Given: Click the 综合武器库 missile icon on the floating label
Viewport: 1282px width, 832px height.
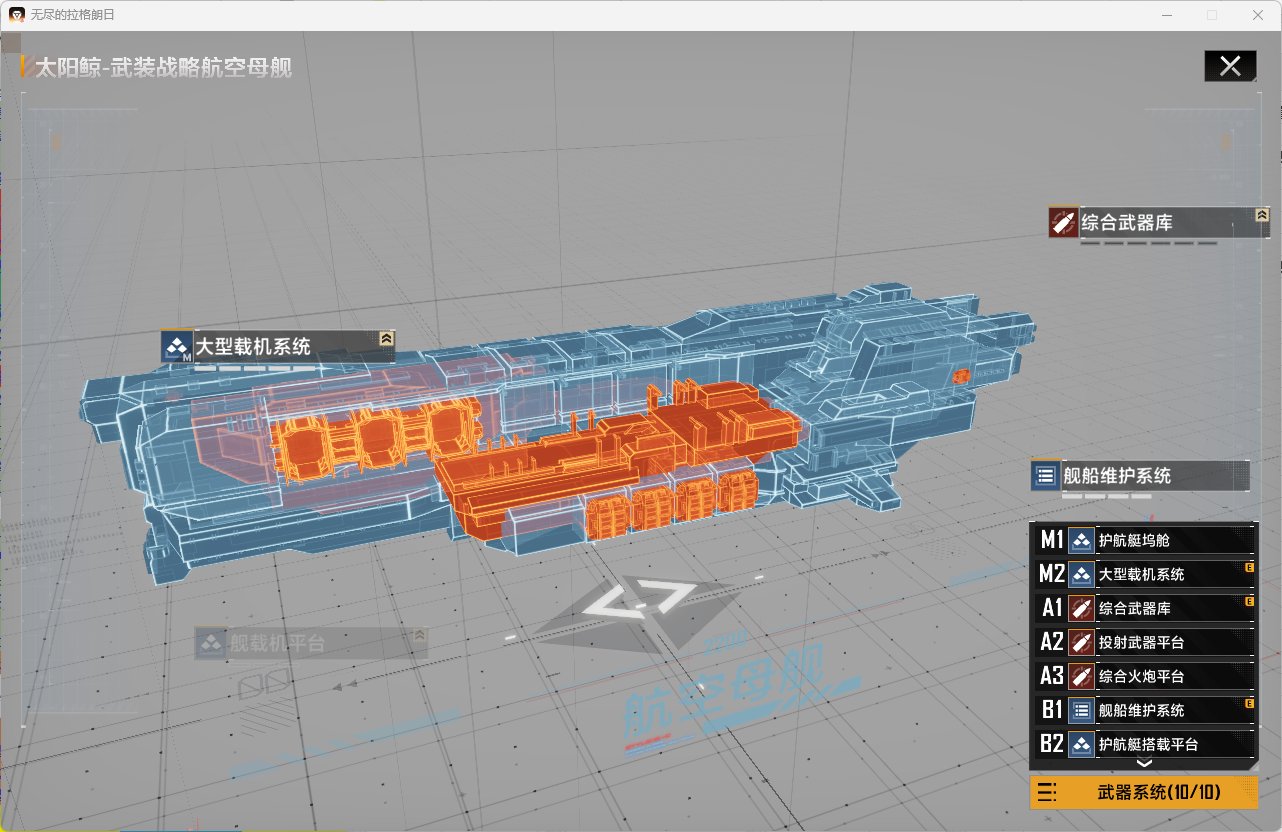Looking at the screenshot, I should click(1063, 222).
